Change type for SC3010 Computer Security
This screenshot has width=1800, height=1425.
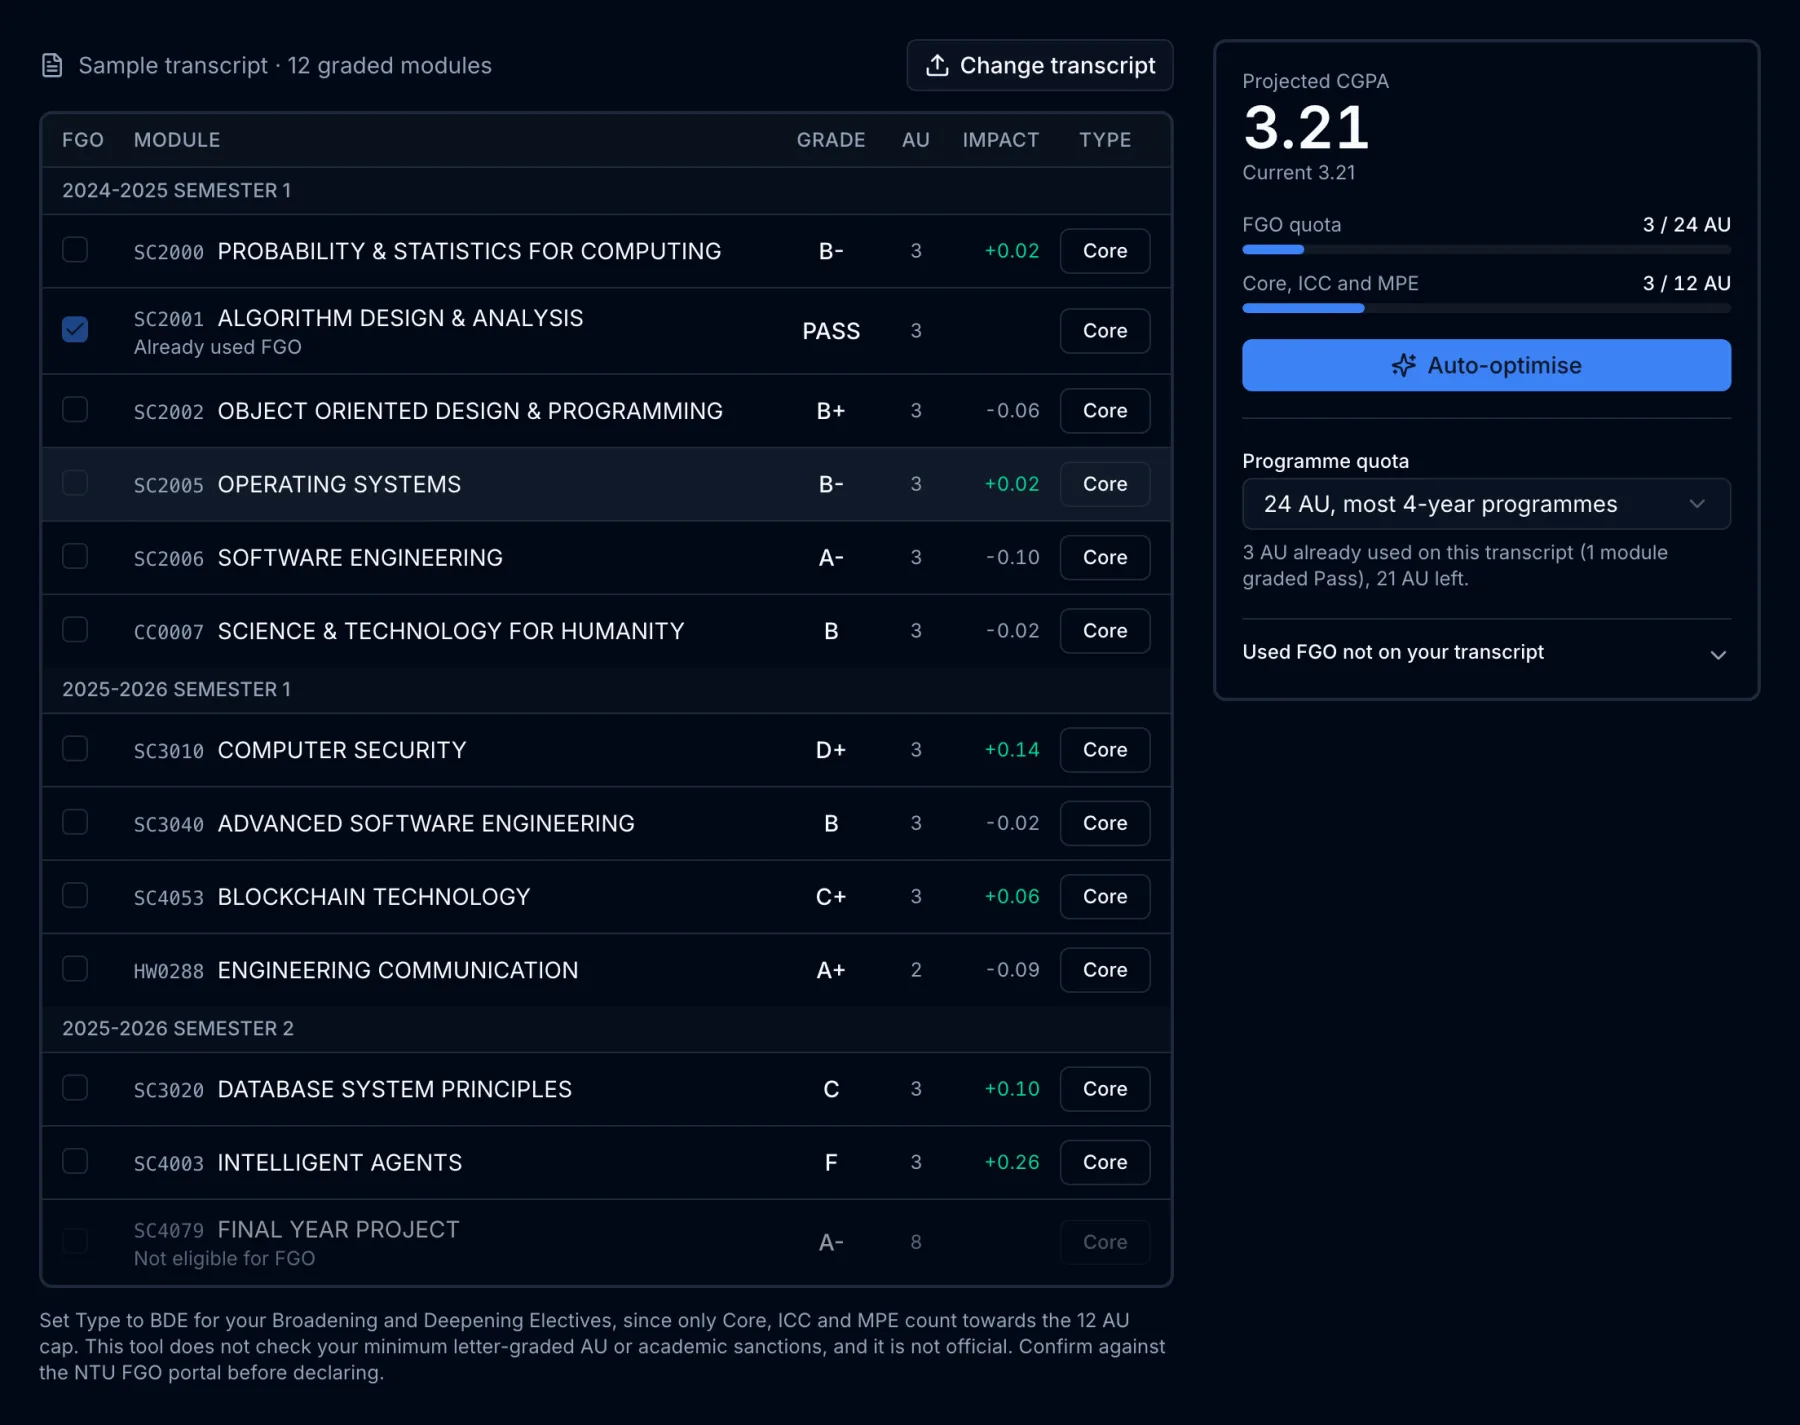(x=1105, y=750)
